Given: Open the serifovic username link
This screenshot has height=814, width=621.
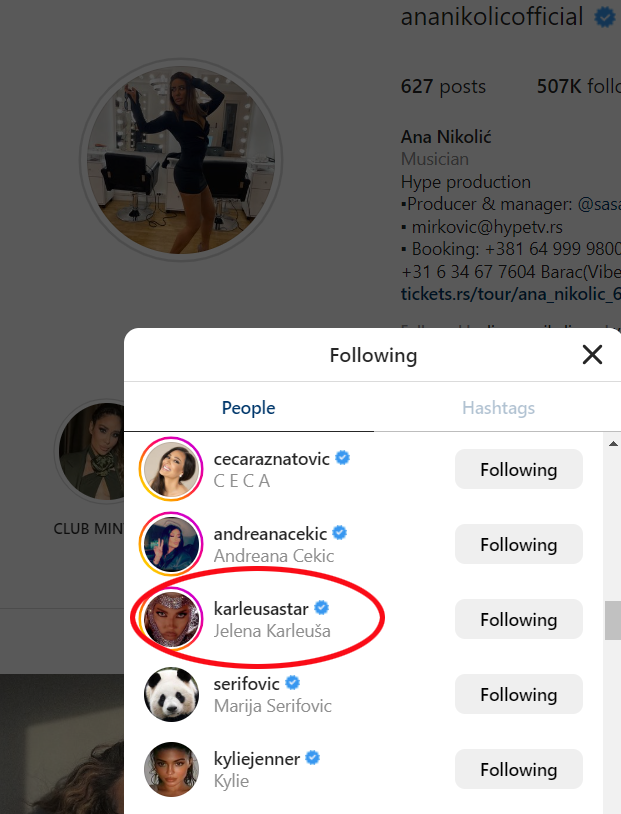Looking at the screenshot, I should pos(248,683).
